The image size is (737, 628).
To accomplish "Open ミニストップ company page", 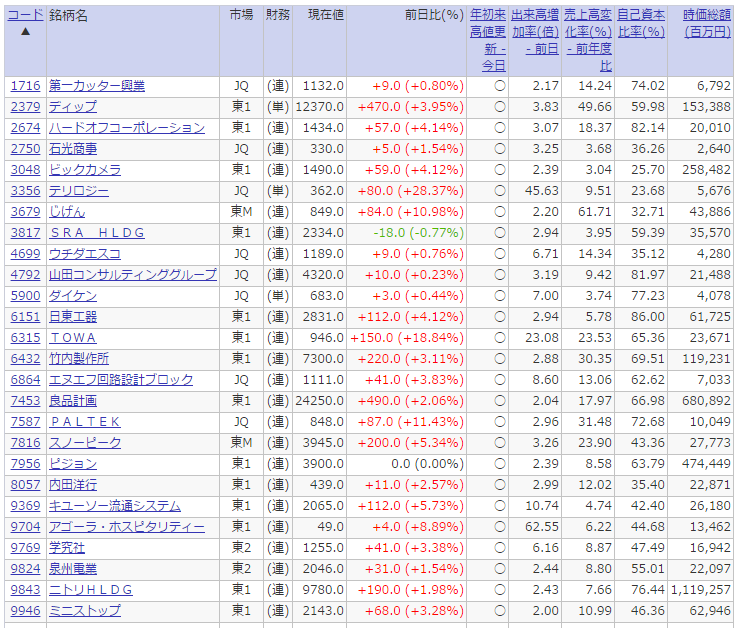I will 85,611.
